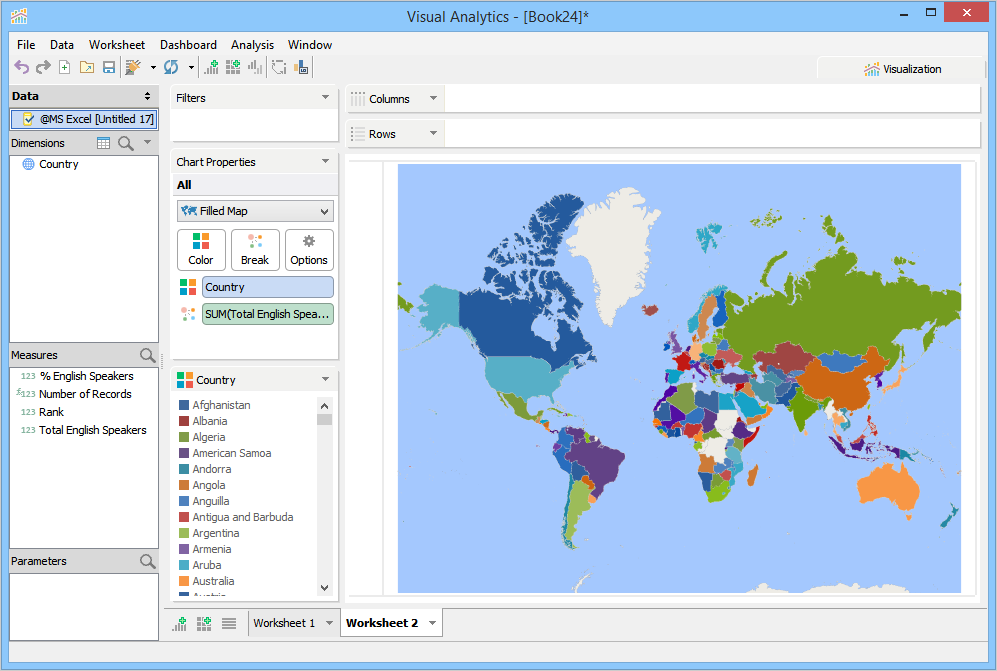This screenshot has width=997, height=671.
Task: Click the sheet list icon in bottom bar
Action: (x=229, y=624)
